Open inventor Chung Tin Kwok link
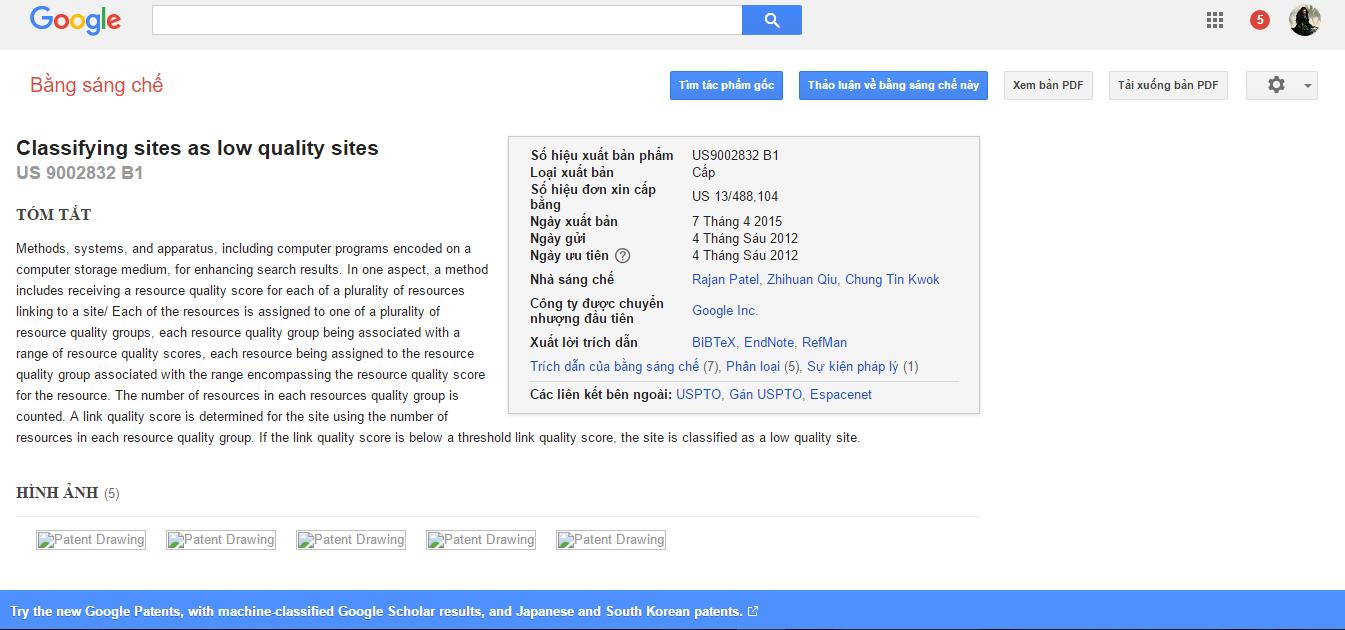1345x630 pixels. click(x=892, y=280)
